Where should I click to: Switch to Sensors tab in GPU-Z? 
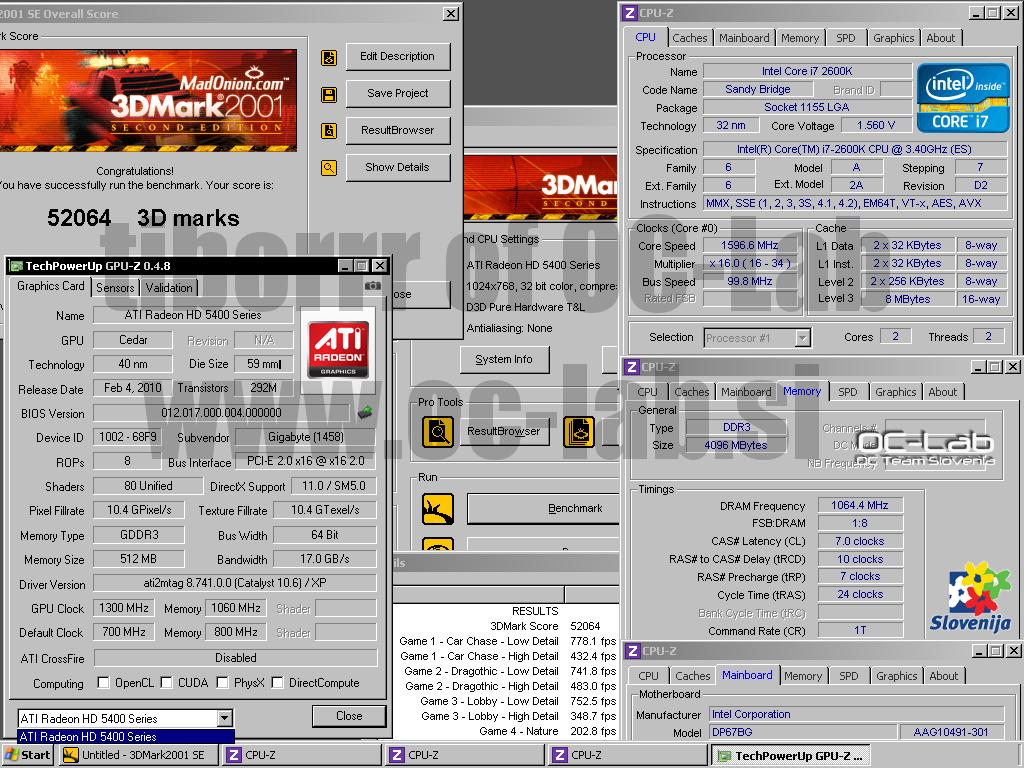pos(115,287)
